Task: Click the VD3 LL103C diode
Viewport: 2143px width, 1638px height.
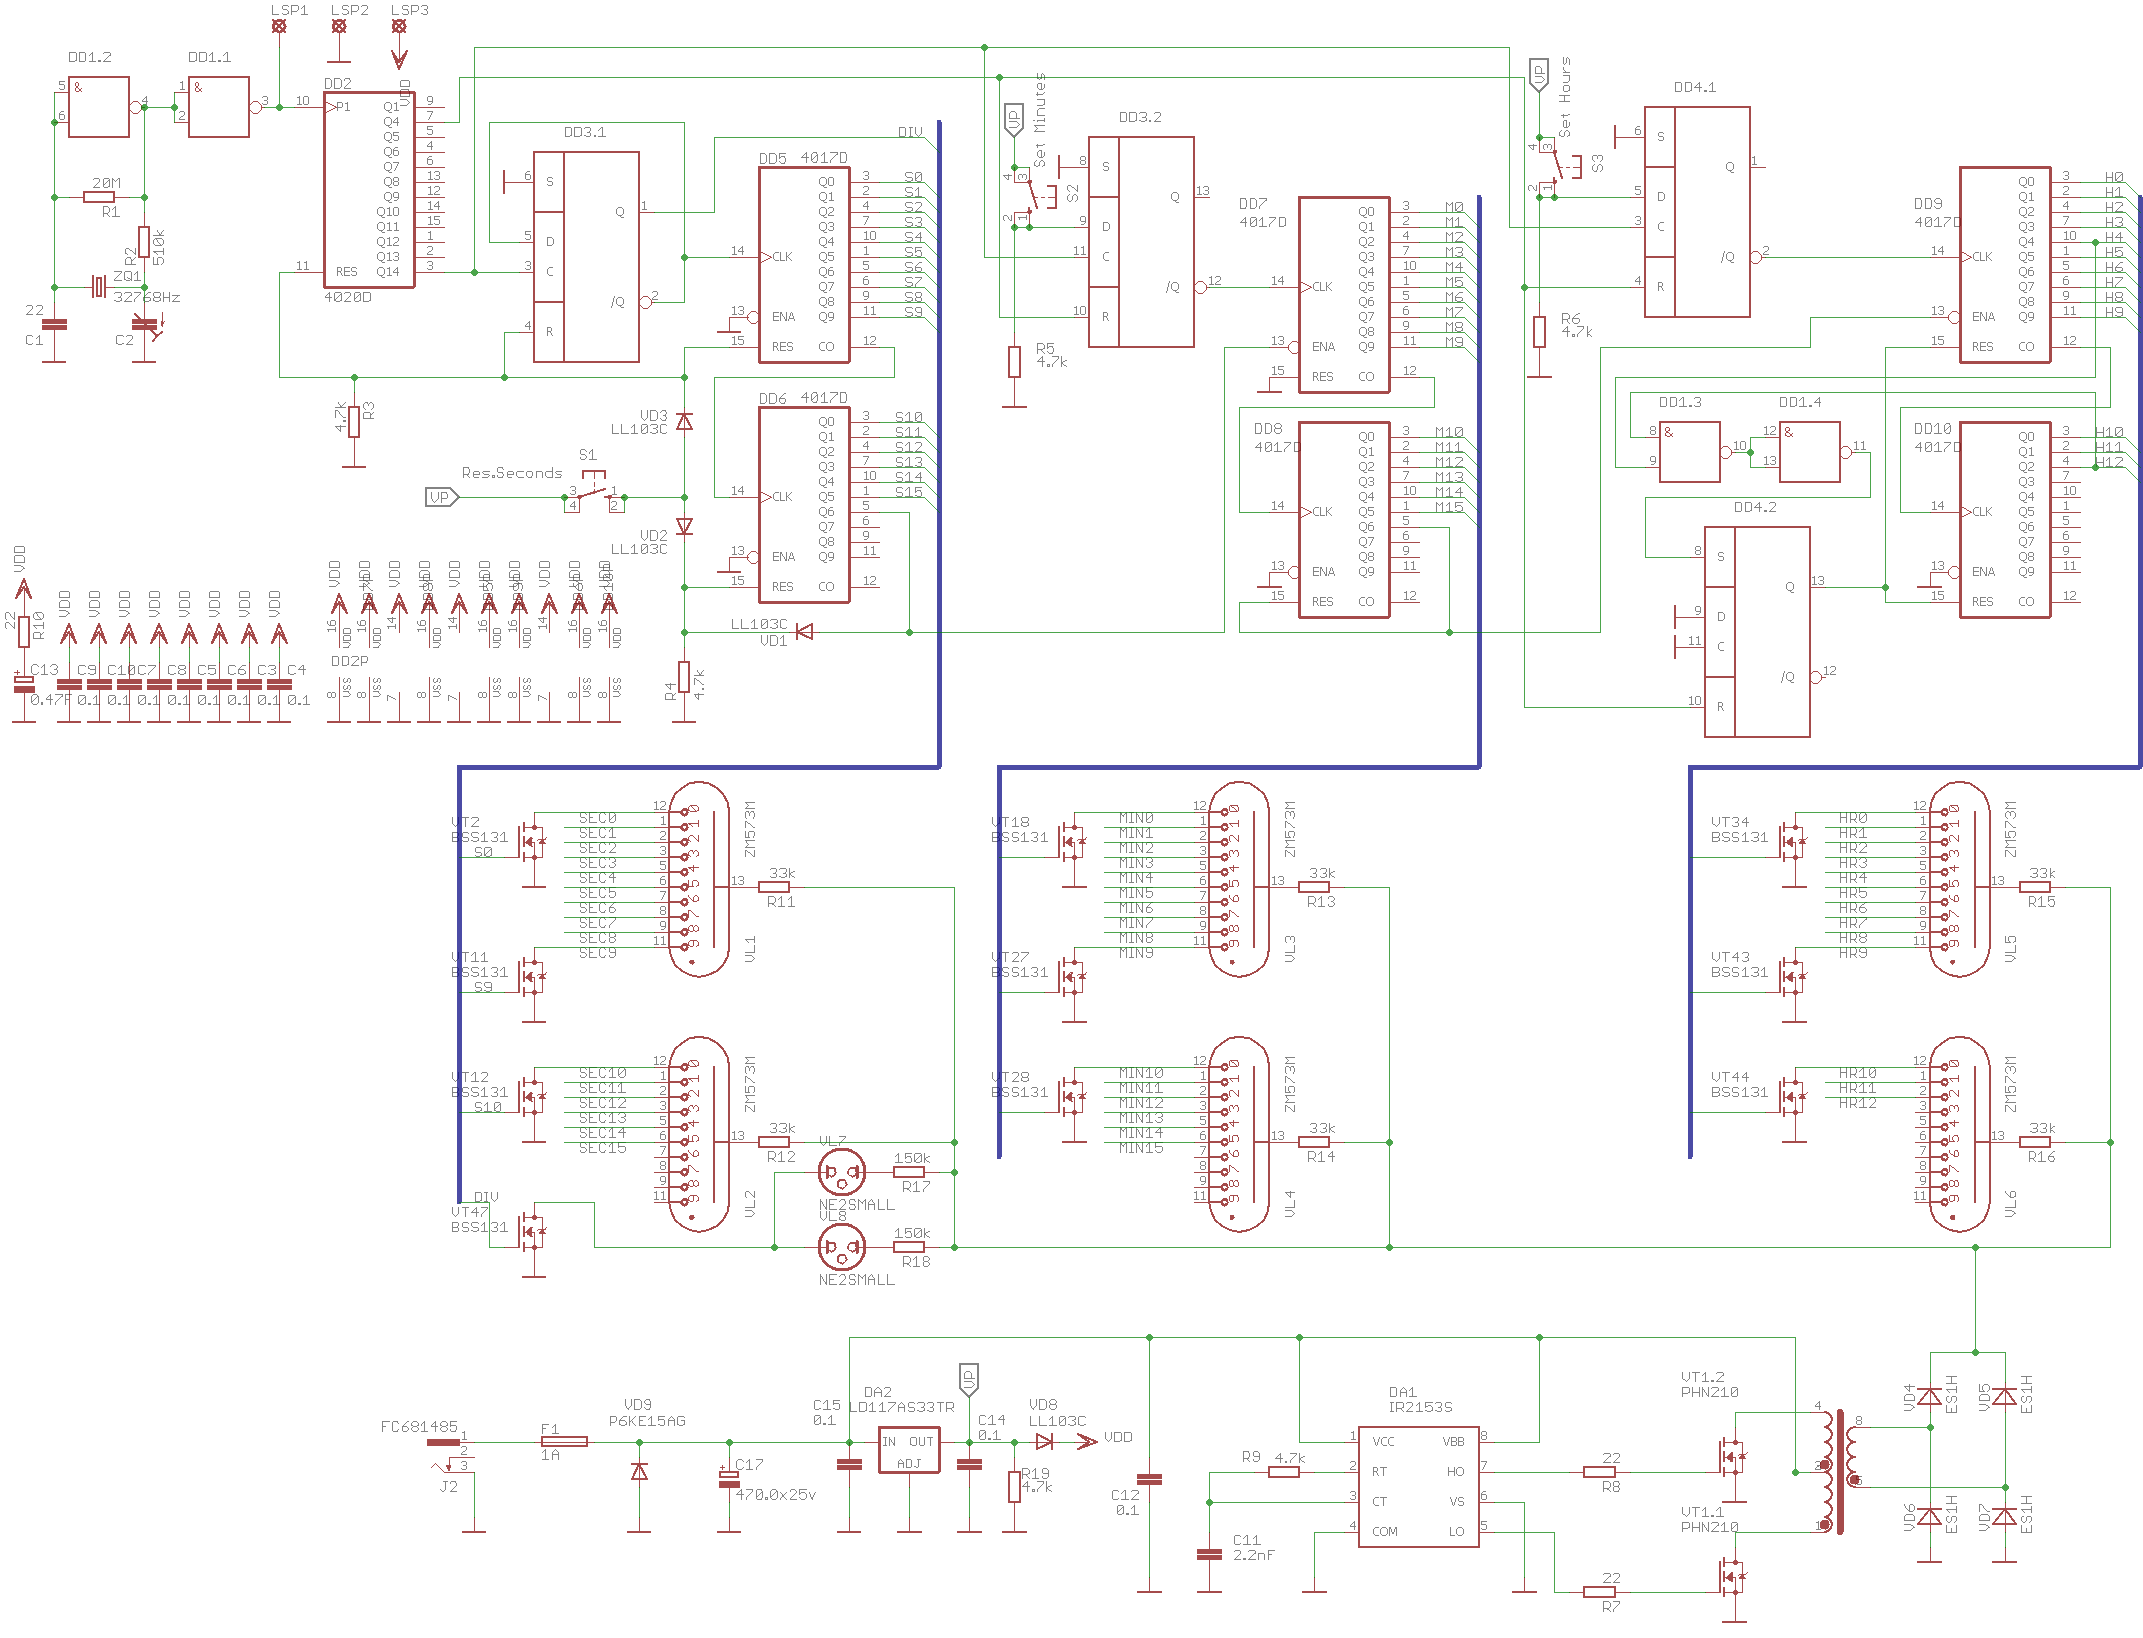Action: [x=684, y=422]
